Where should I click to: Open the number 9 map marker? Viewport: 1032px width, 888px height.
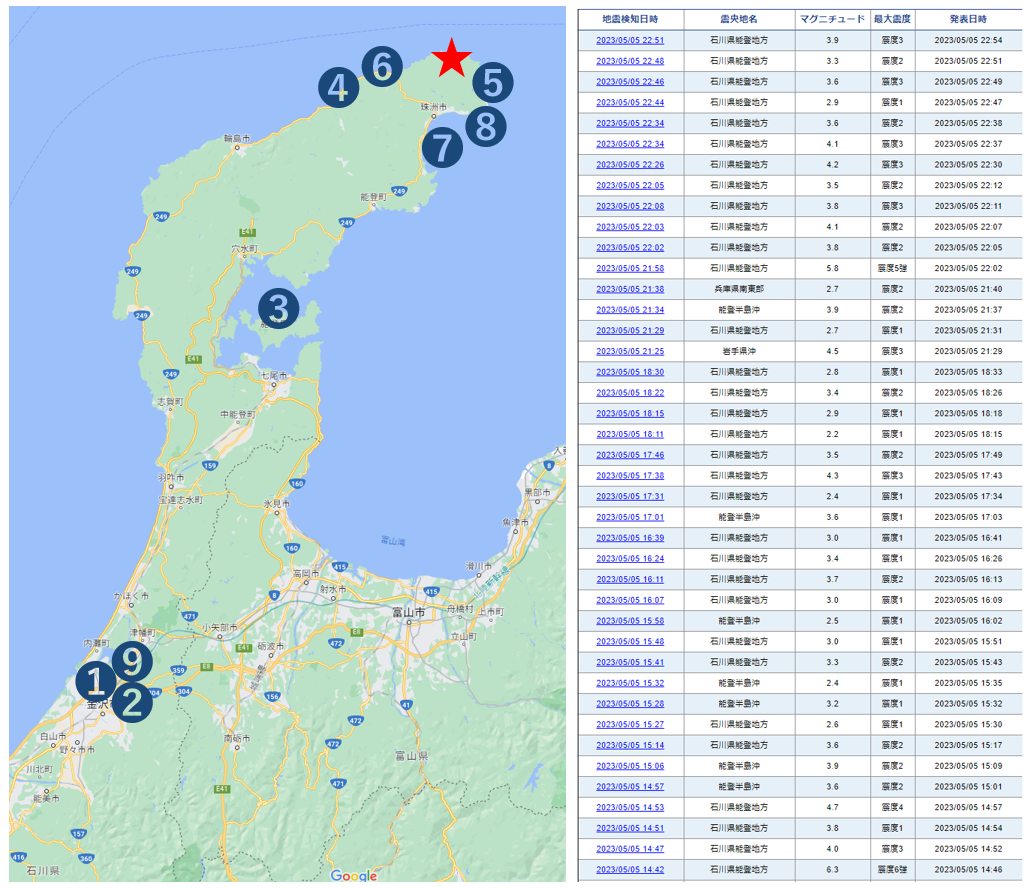132,661
